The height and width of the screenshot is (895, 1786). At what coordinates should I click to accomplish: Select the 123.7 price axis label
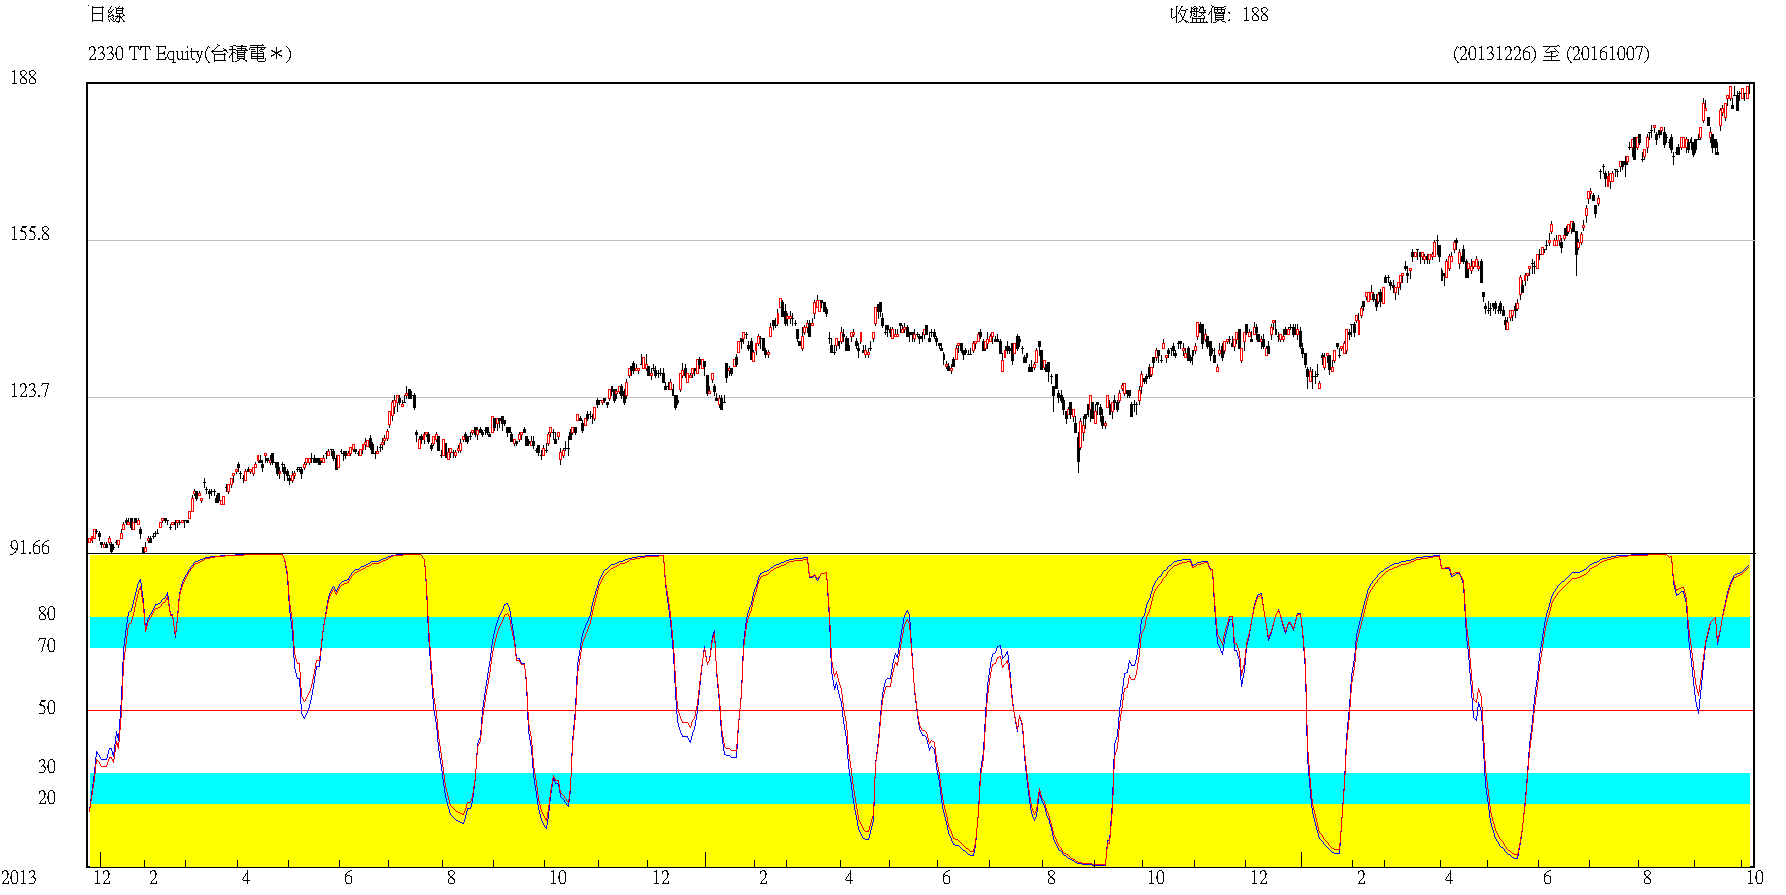coord(29,390)
